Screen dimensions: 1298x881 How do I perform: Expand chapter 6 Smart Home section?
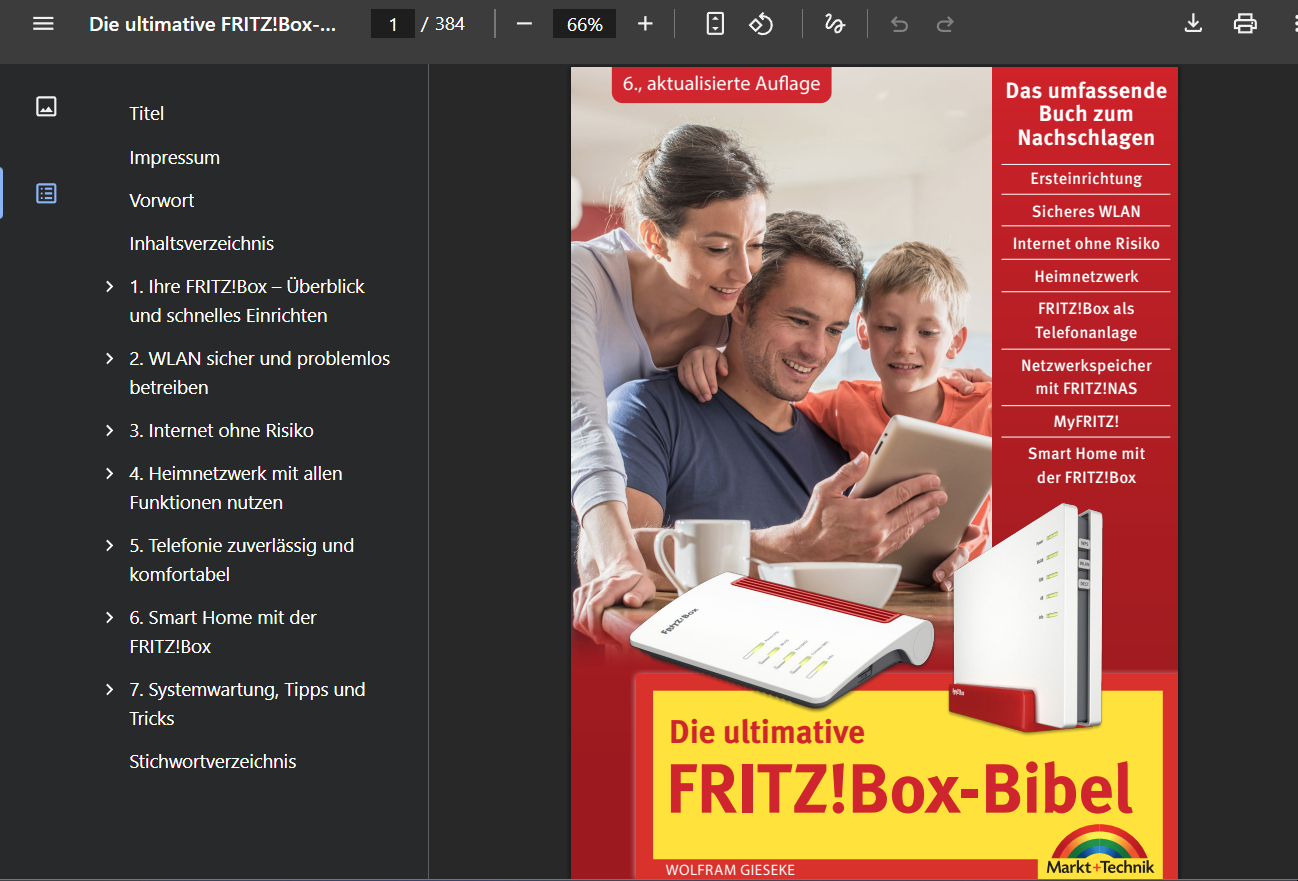[x=109, y=617]
